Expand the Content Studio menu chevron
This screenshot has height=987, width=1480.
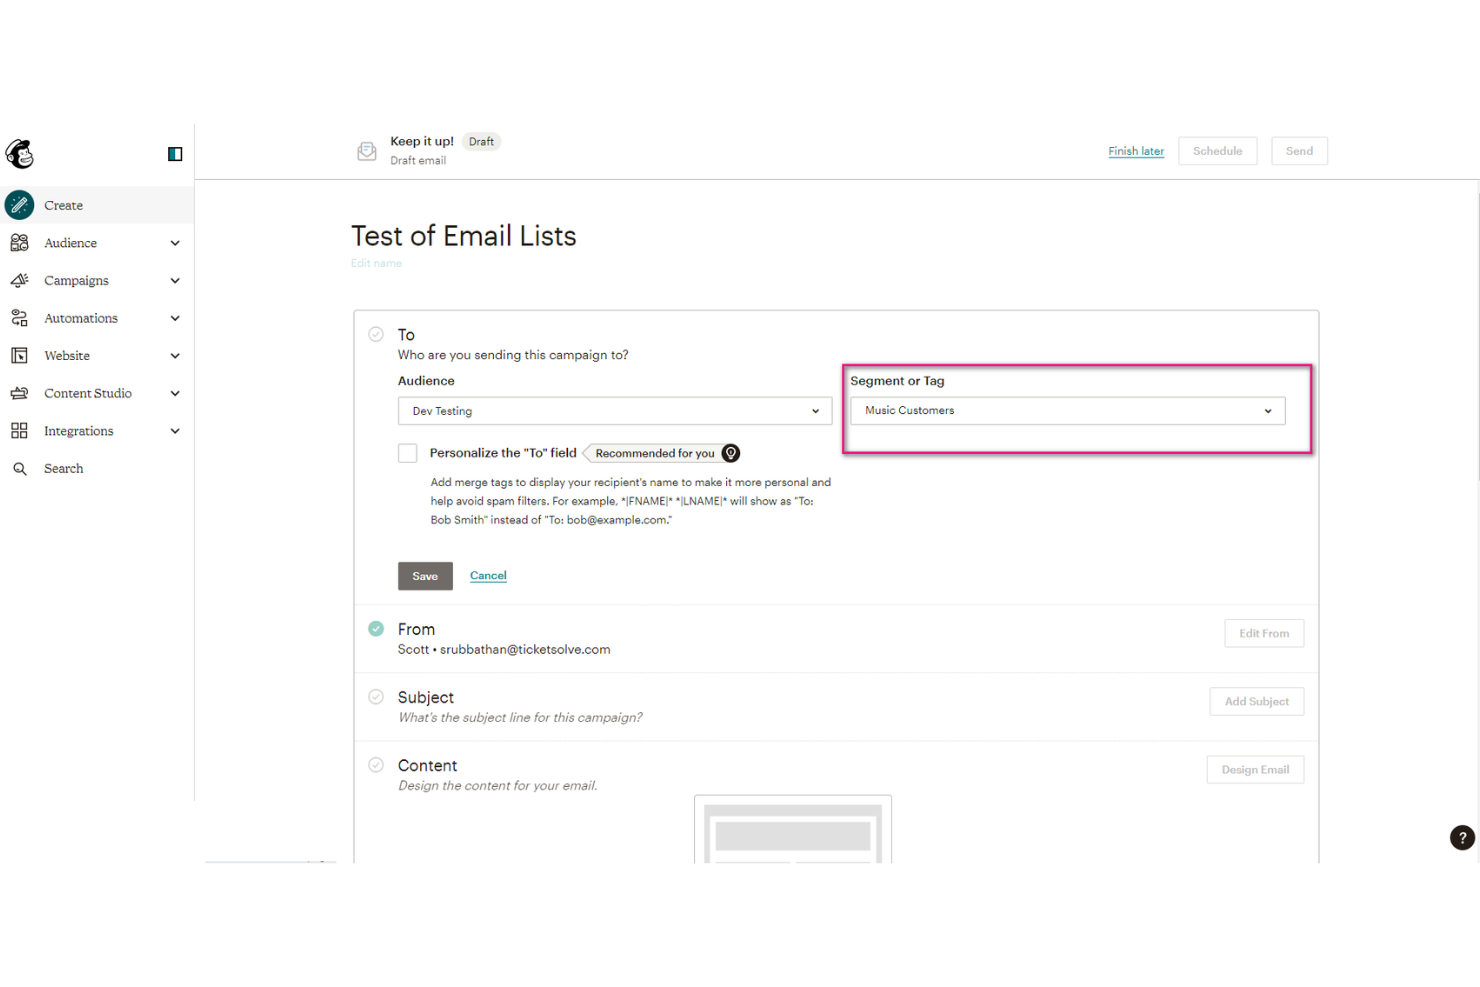(175, 393)
